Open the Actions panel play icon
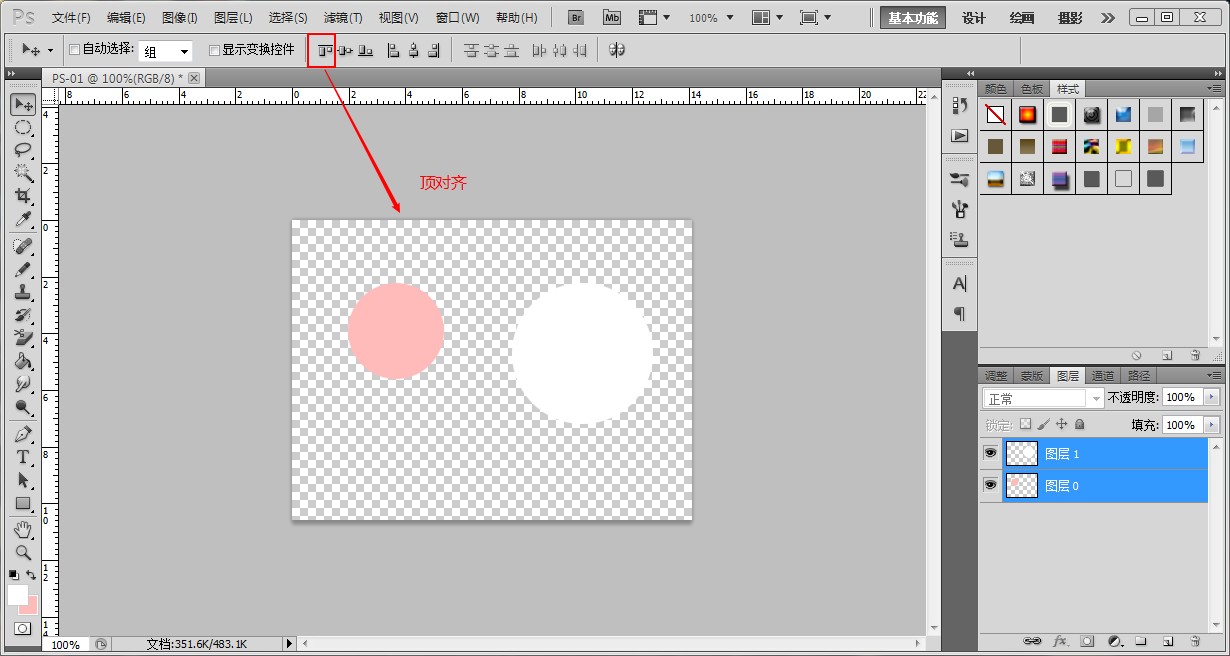This screenshot has height=656, width=1230. [x=960, y=135]
